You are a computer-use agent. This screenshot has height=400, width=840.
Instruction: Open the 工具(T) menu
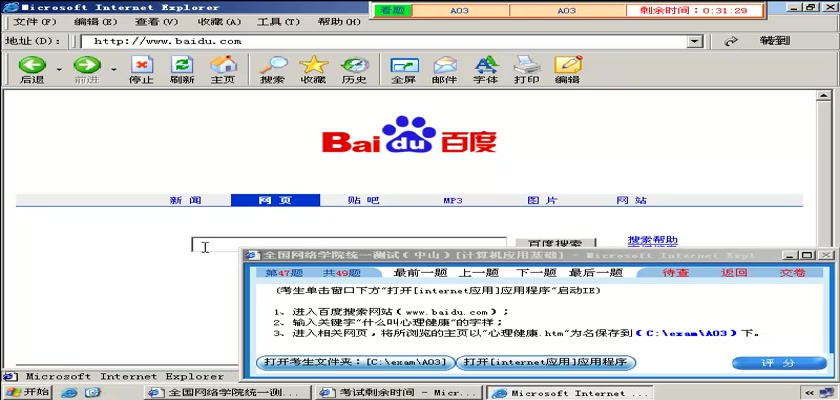[279, 22]
